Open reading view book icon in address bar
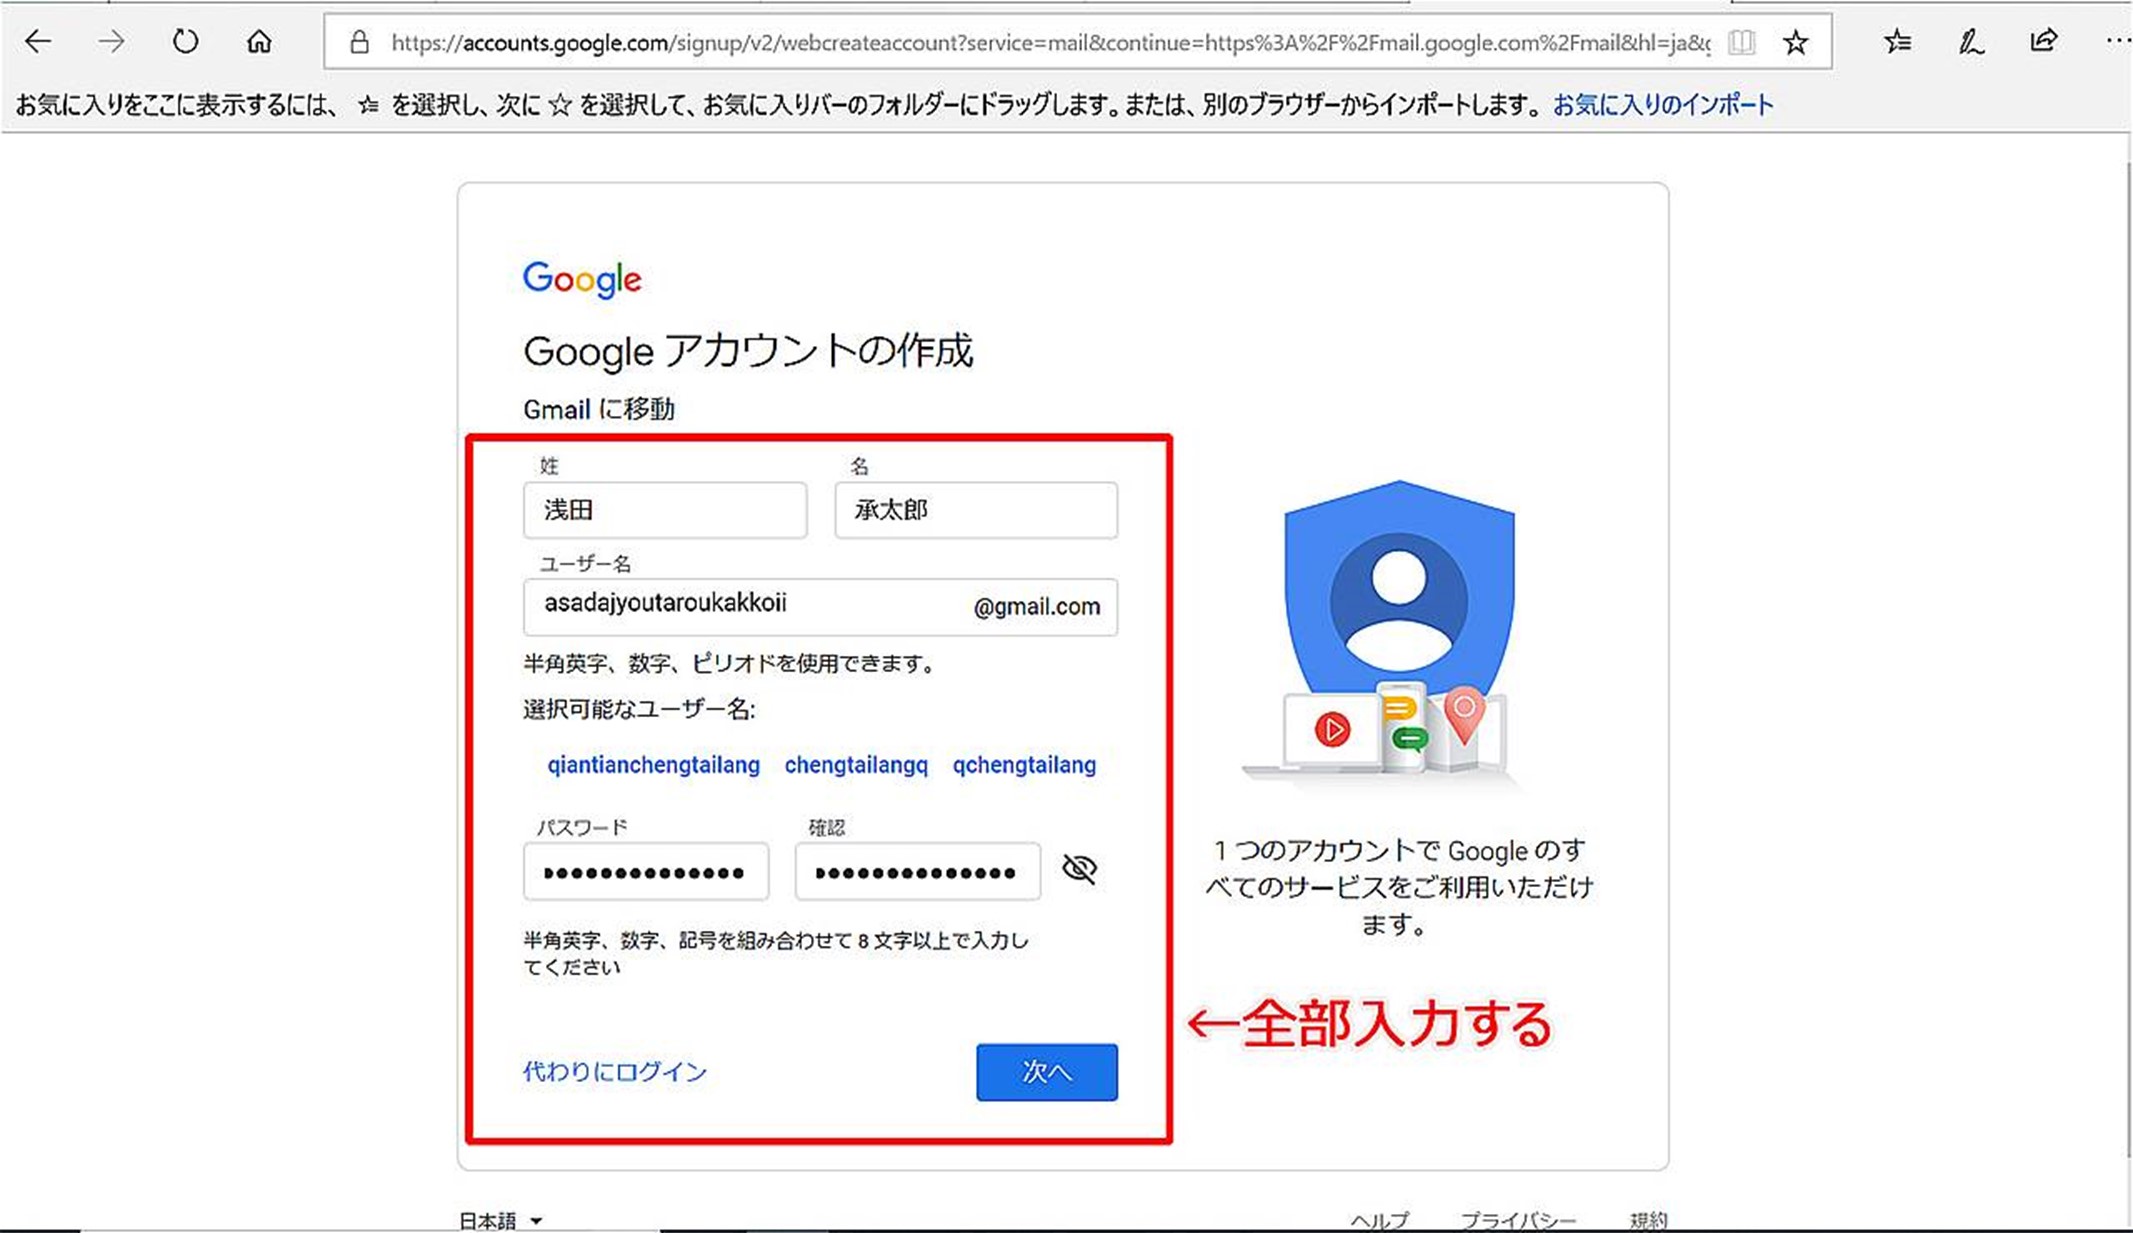Screen dimensions: 2133x1233 1741,42
